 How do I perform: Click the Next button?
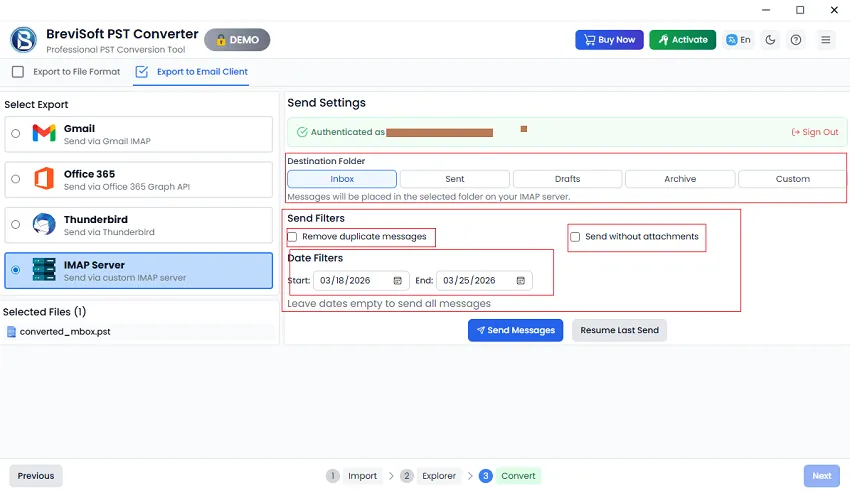[821, 476]
